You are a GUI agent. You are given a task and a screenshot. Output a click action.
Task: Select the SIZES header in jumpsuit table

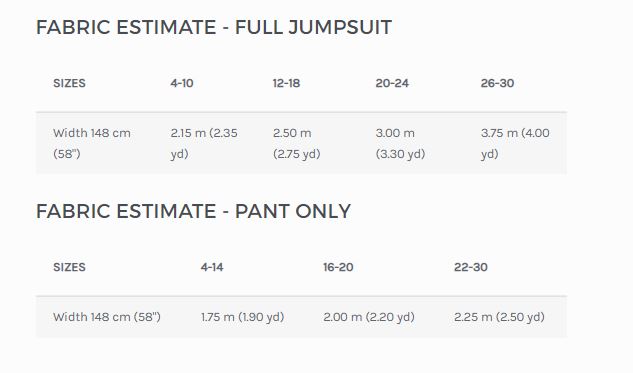(69, 83)
